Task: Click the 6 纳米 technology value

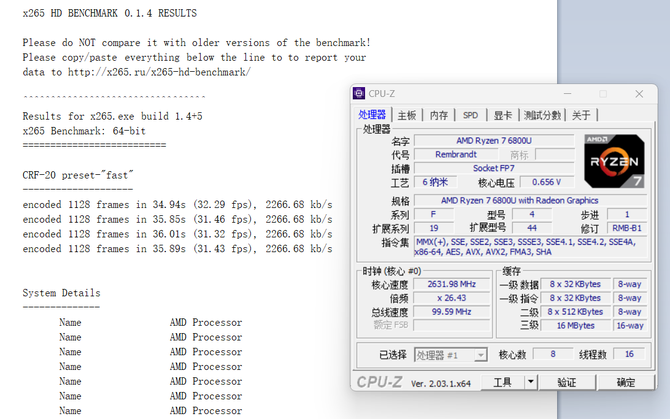Action: point(435,182)
